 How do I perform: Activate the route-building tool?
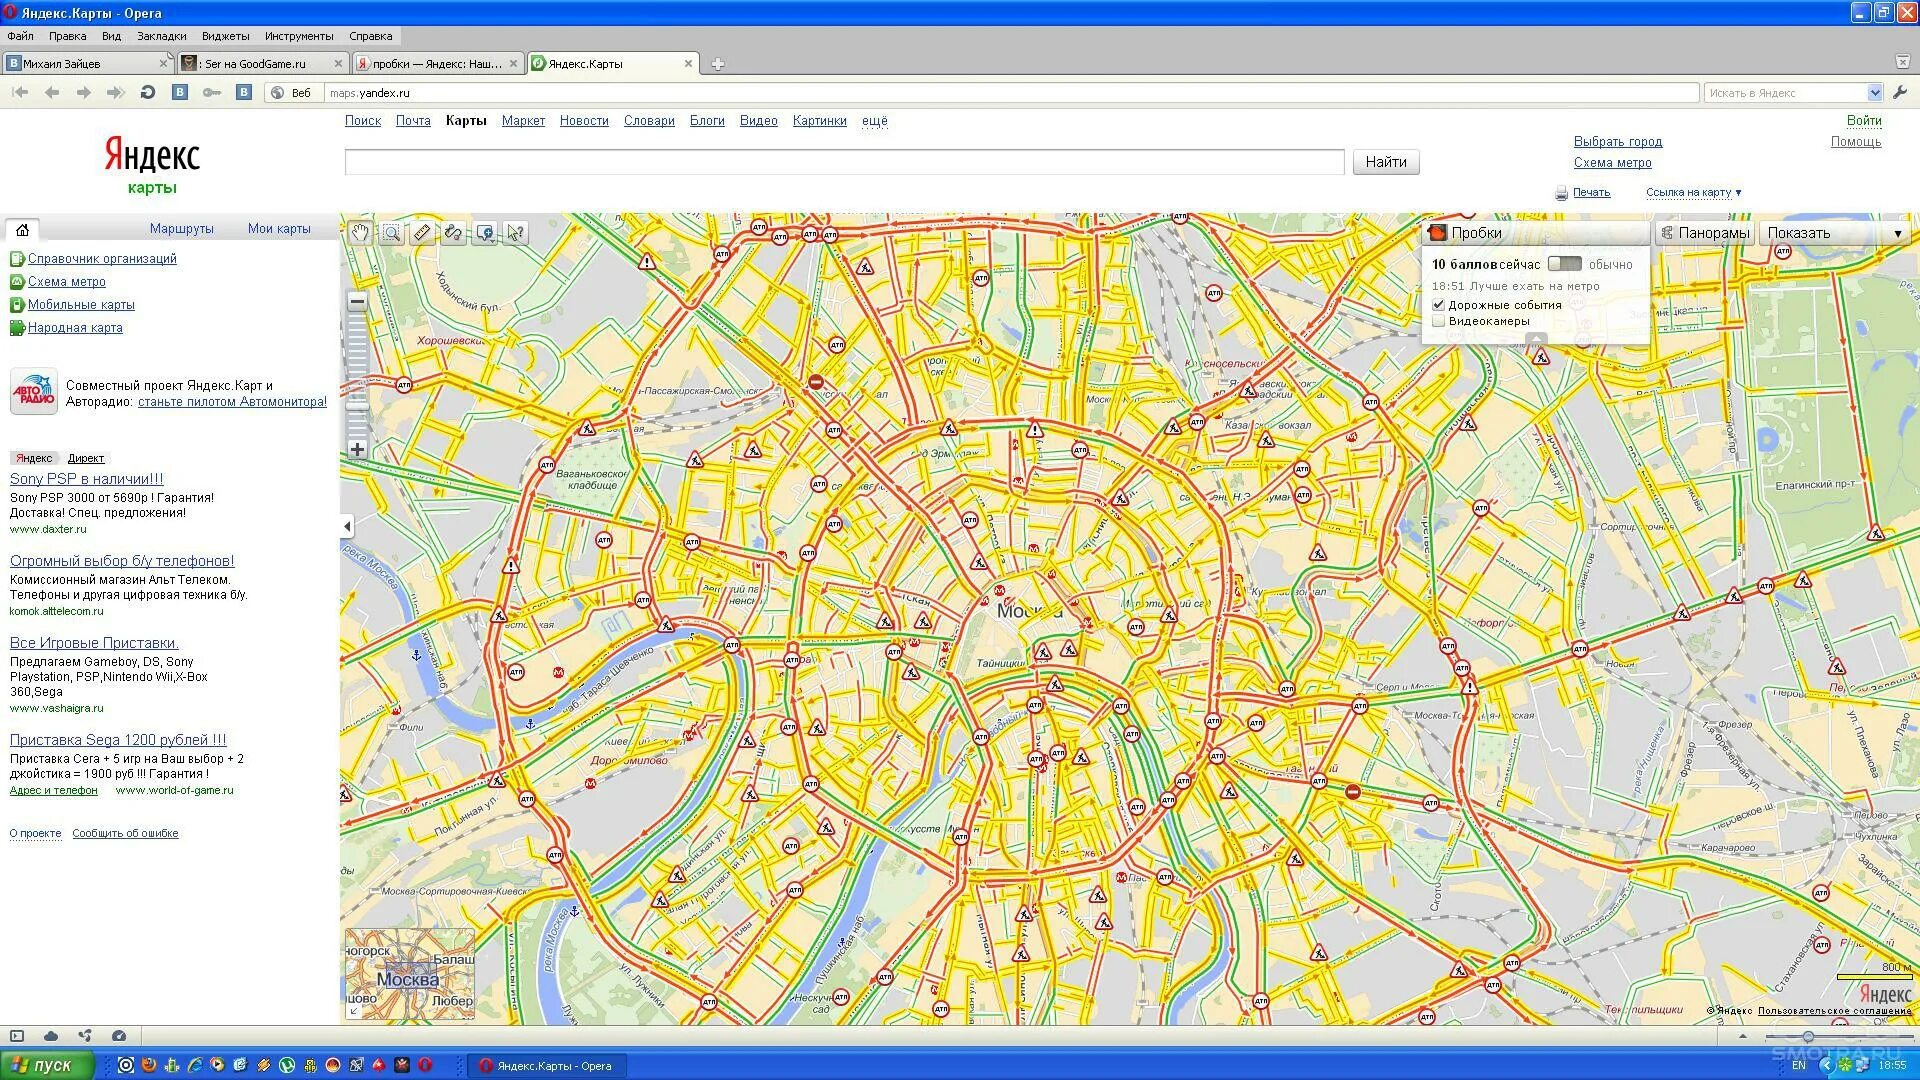453,233
